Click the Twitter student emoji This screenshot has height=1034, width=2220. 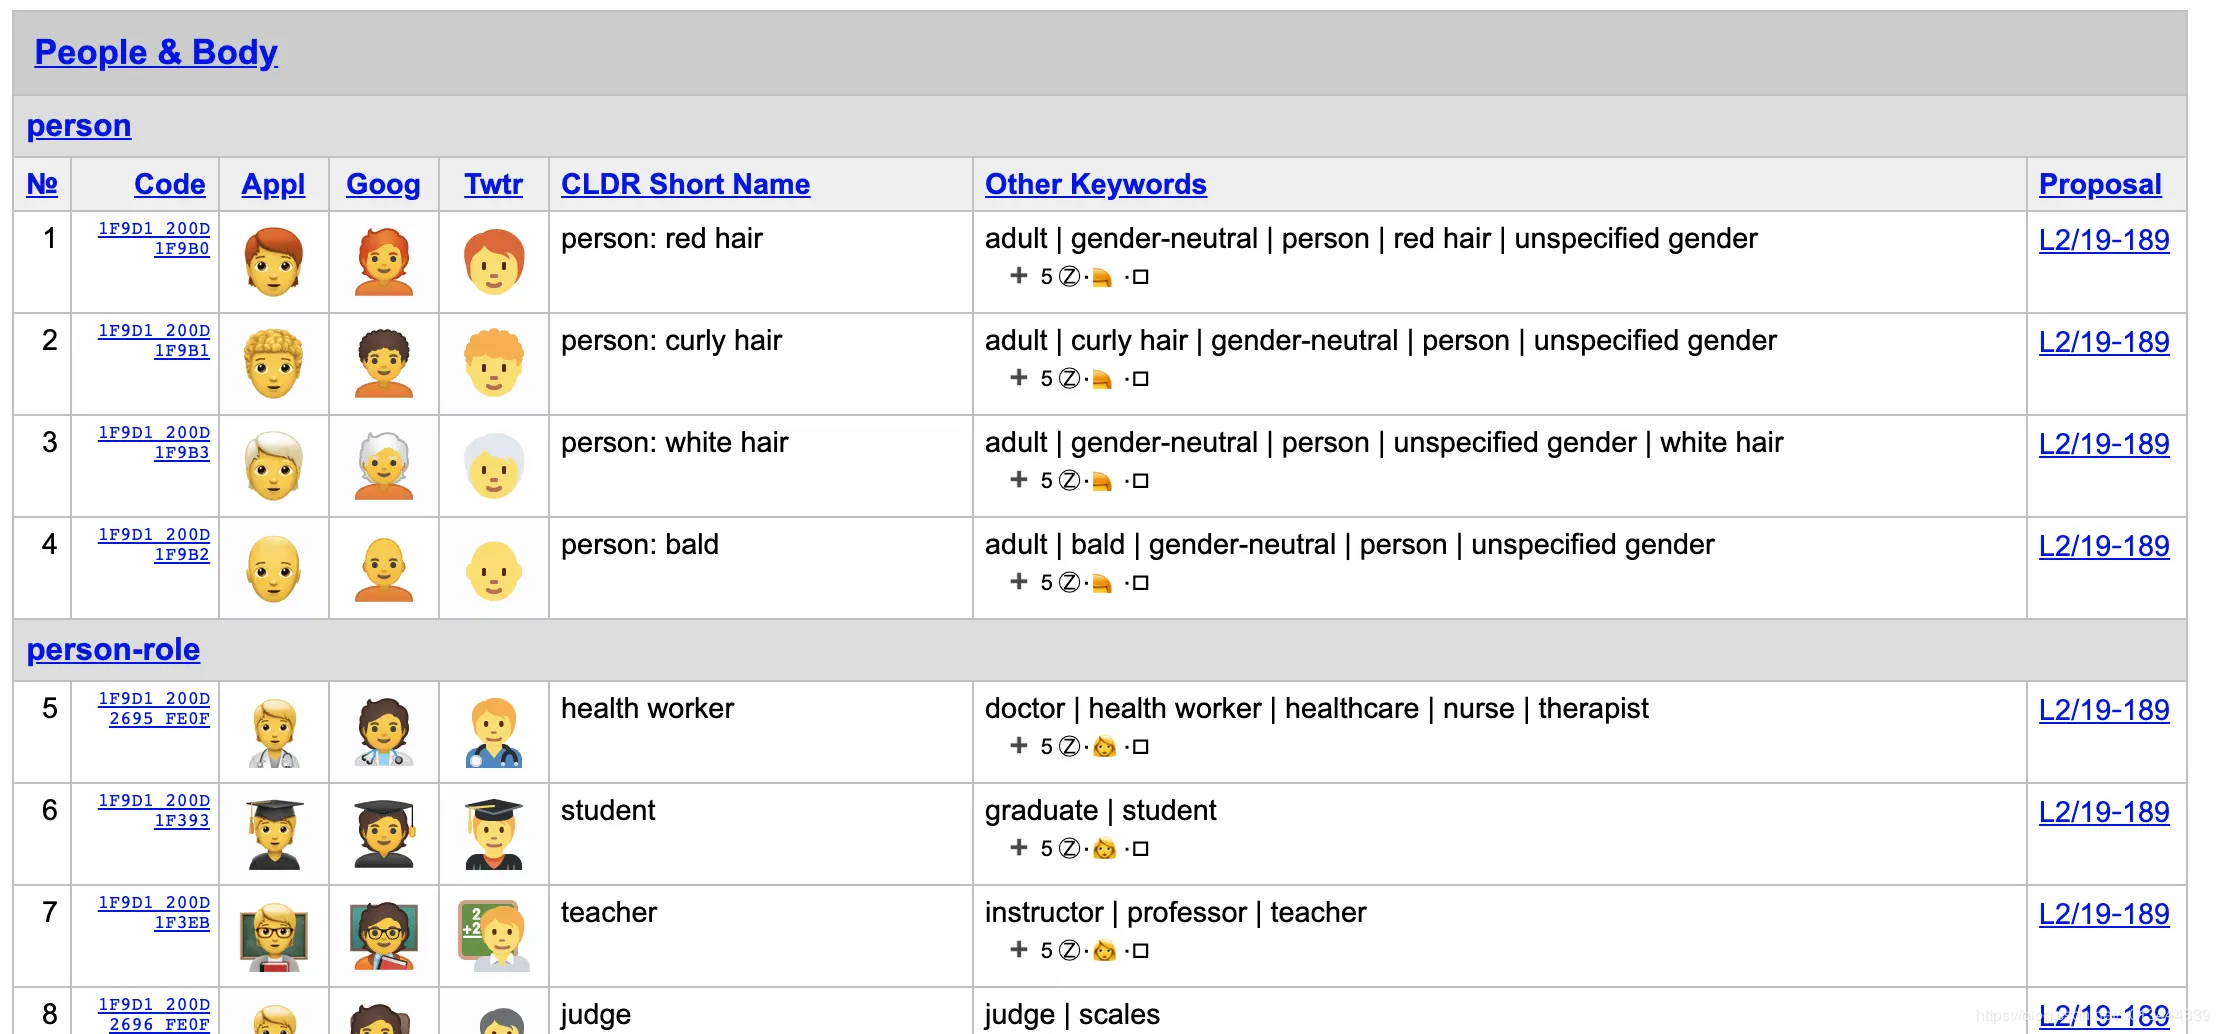(494, 834)
